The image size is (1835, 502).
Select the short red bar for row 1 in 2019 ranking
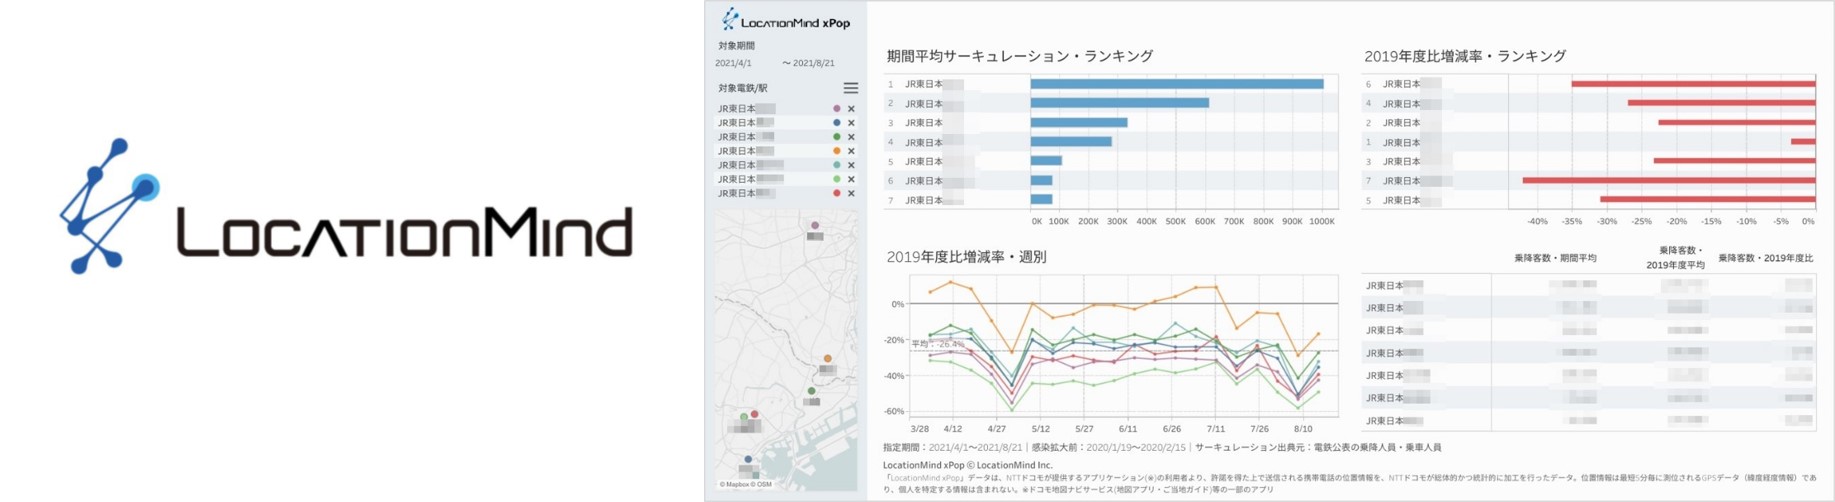(1803, 142)
